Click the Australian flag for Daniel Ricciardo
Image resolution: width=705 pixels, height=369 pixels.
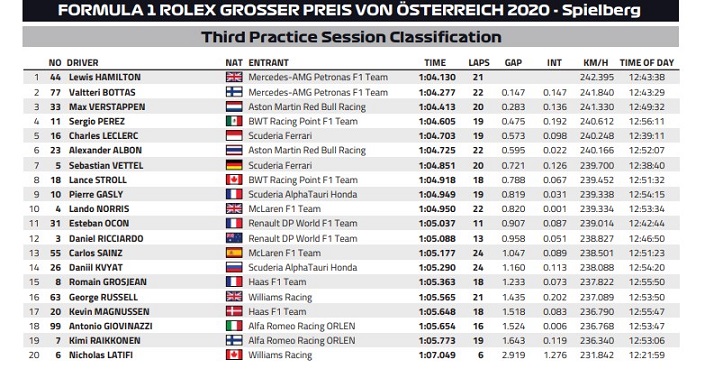click(234, 238)
